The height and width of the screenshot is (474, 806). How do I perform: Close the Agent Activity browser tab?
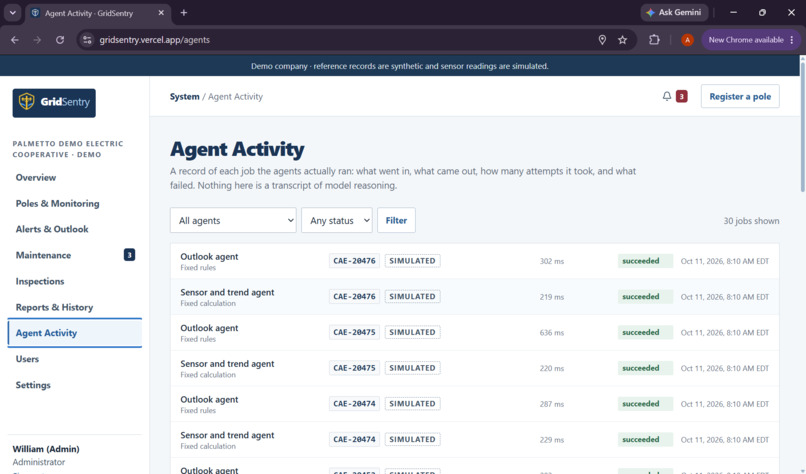point(161,13)
